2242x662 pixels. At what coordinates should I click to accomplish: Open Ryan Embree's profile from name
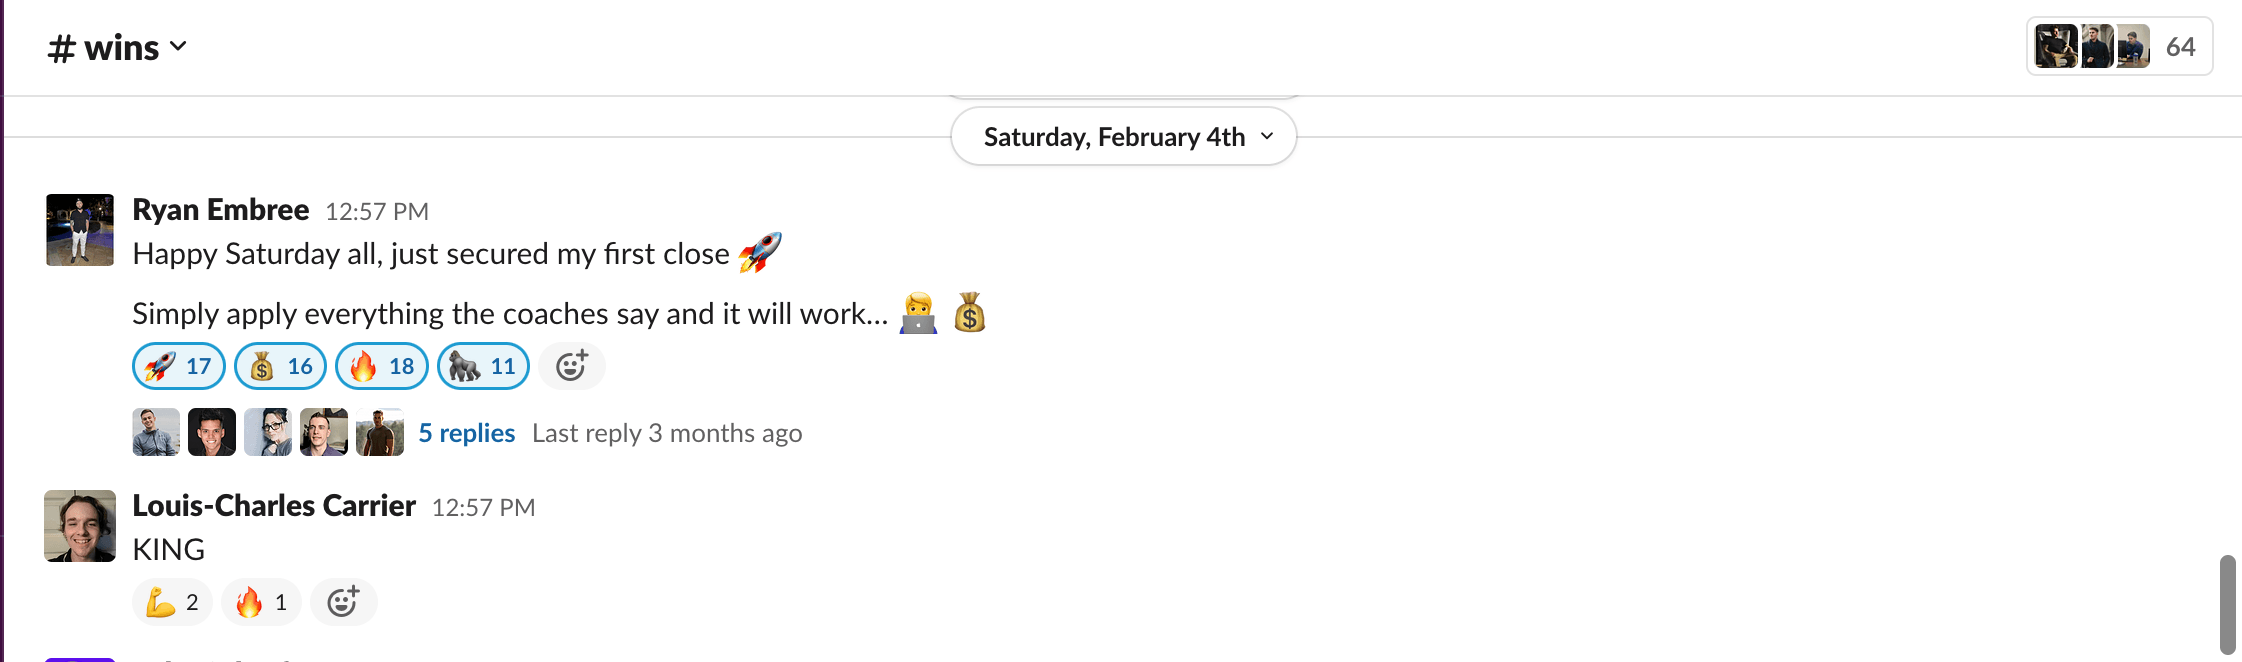[221, 210]
